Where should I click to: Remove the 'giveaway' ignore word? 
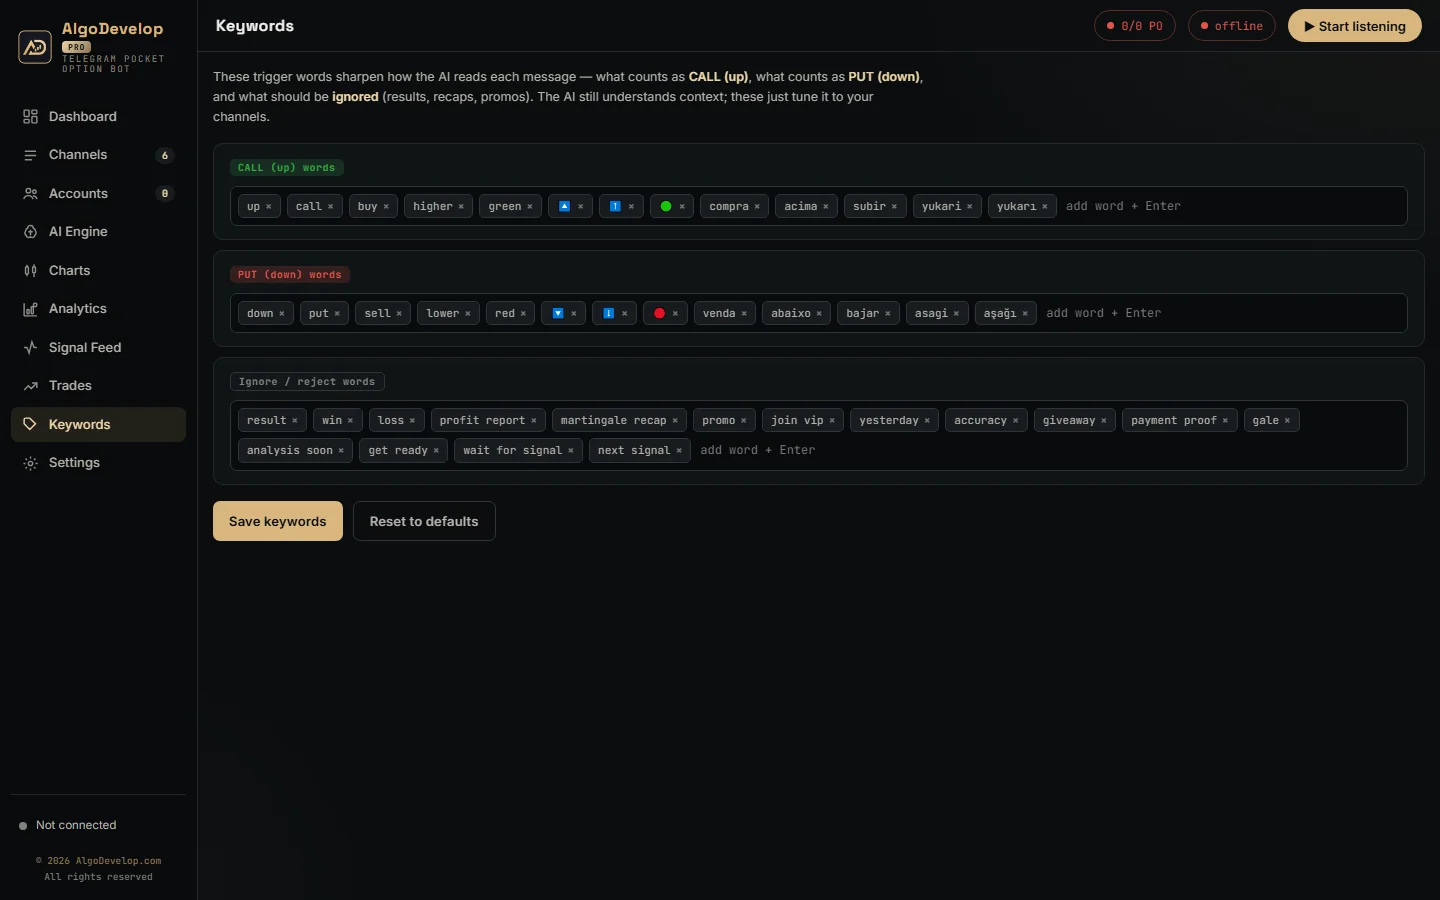tap(1104, 421)
